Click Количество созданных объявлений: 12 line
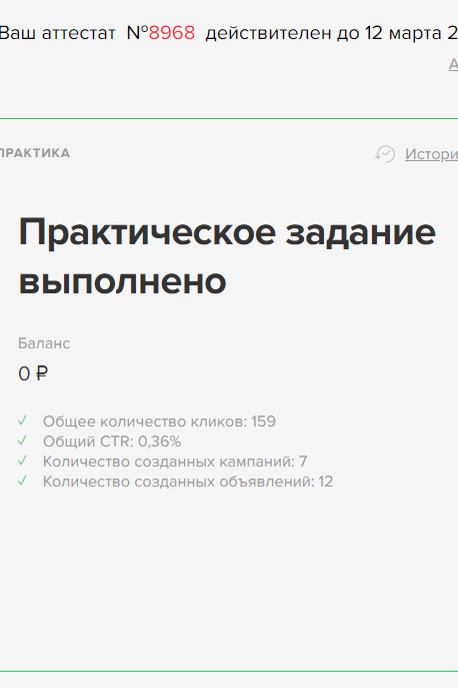 point(188,482)
